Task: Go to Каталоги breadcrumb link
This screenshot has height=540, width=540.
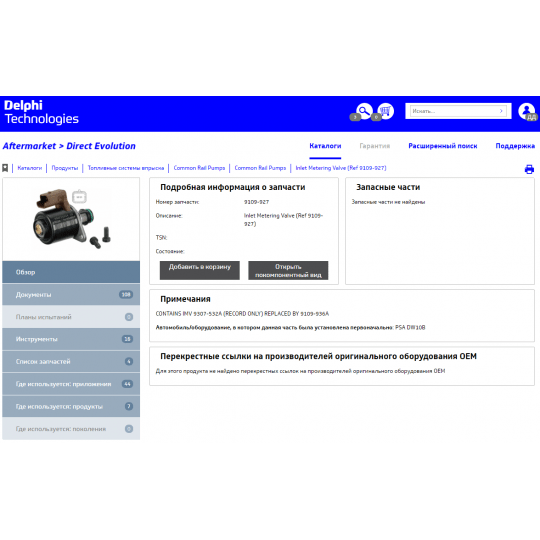Action: pos(30,168)
